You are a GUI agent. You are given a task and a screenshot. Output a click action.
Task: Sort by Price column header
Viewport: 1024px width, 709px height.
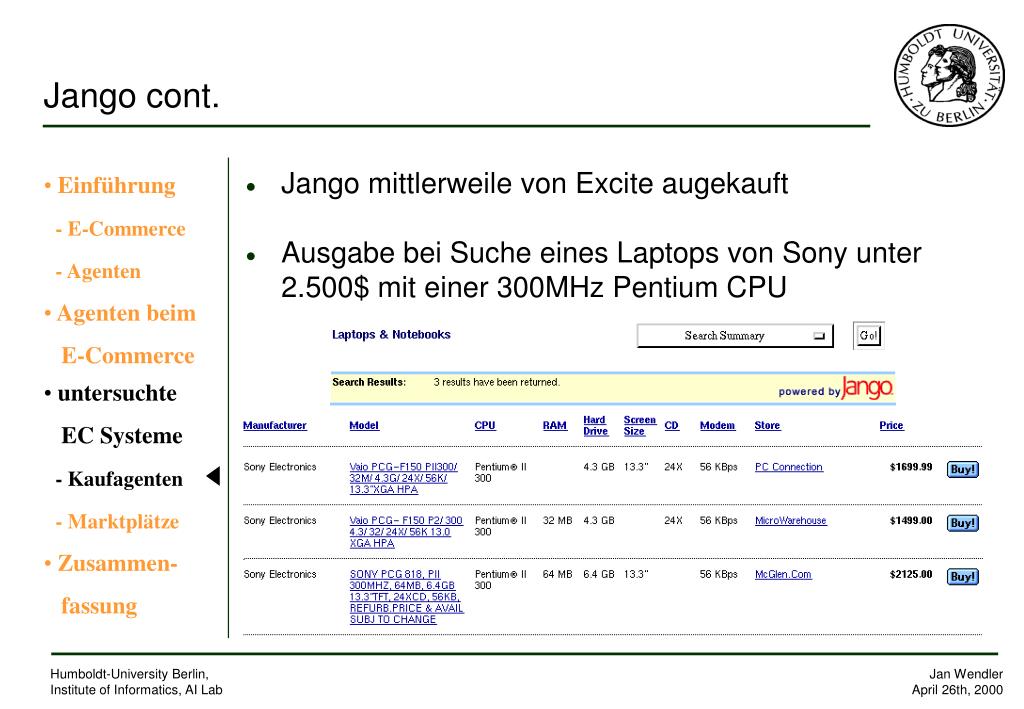point(891,426)
